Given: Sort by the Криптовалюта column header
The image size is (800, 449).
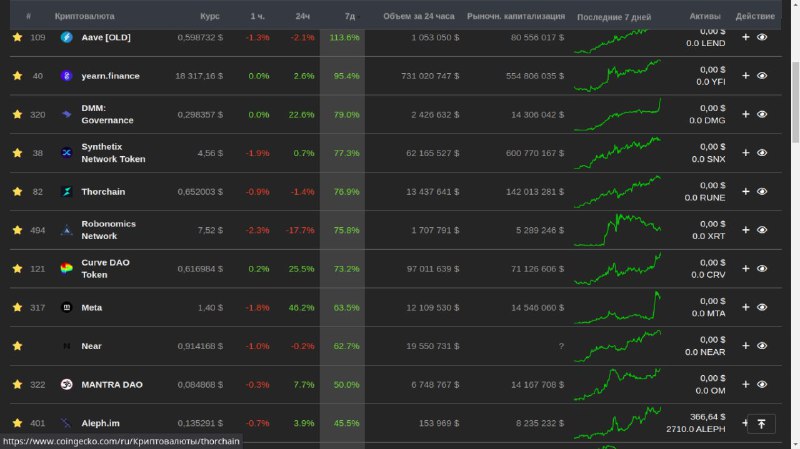Looking at the screenshot, I should pyautogui.click(x=85, y=16).
